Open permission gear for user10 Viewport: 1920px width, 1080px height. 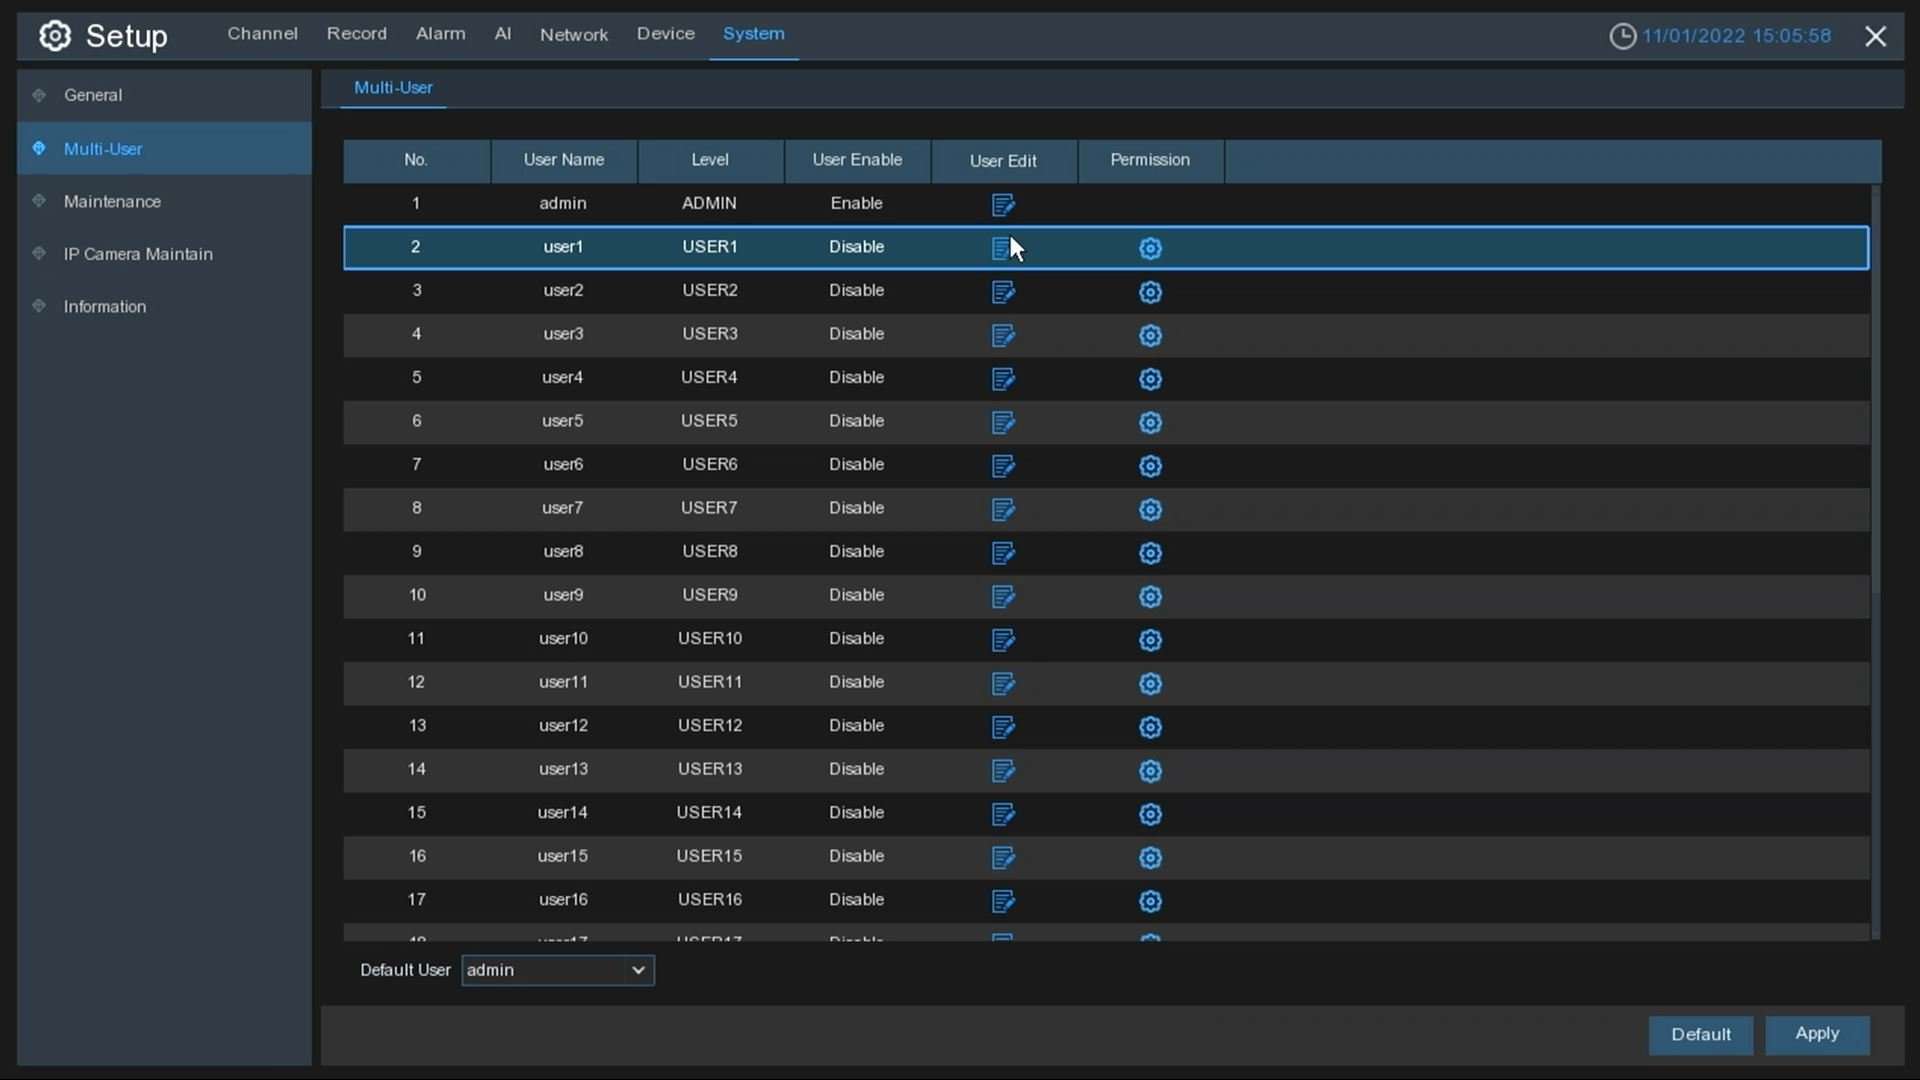click(x=1150, y=640)
